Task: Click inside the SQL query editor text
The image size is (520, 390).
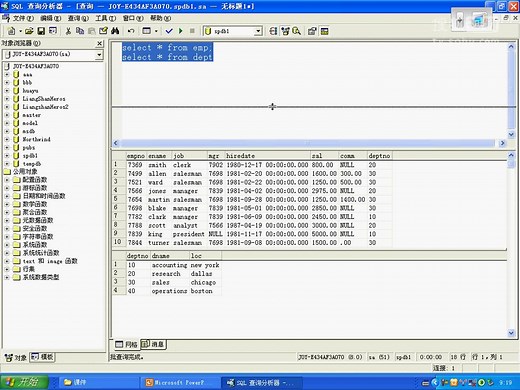Action: point(167,52)
